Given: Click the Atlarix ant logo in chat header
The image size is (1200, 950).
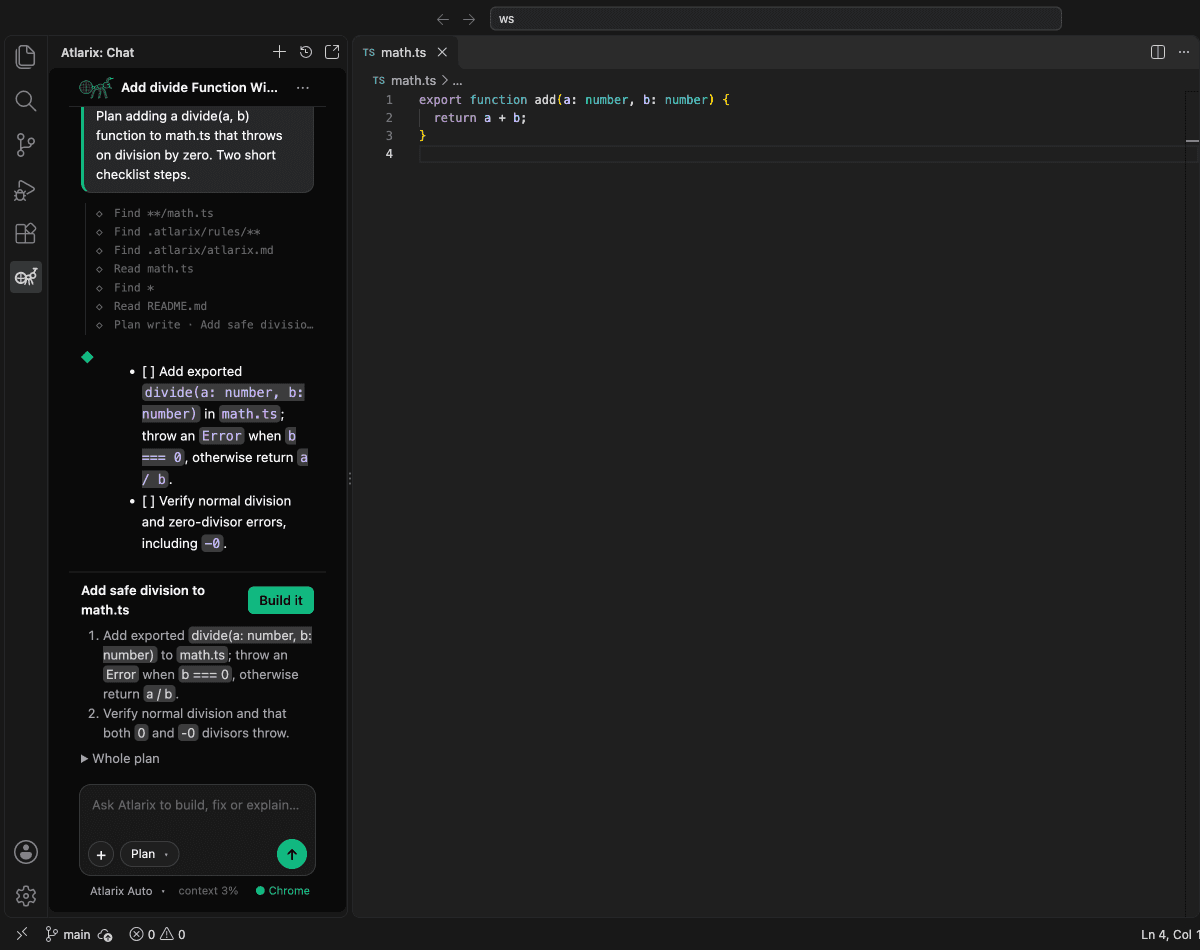Looking at the screenshot, I should pyautogui.click(x=96, y=88).
